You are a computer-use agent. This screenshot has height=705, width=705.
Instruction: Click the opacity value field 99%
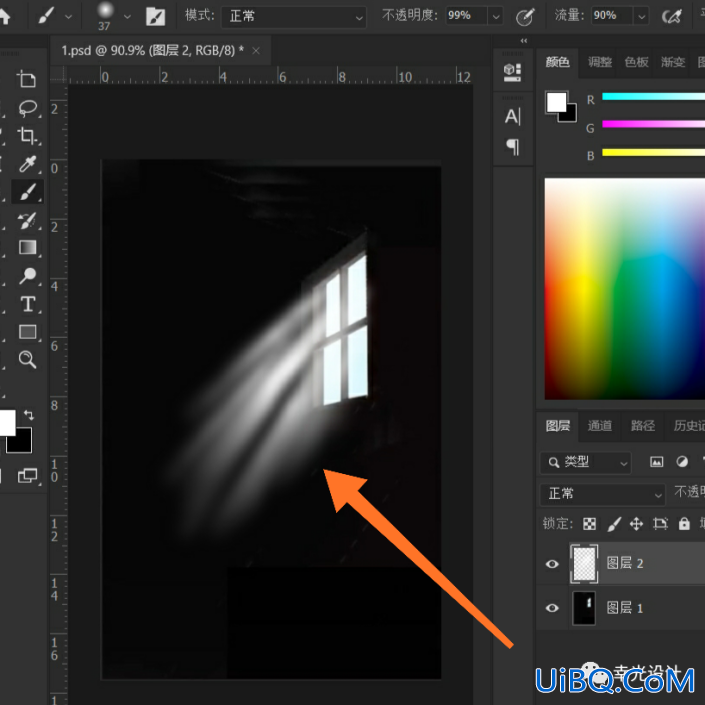tap(466, 16)
